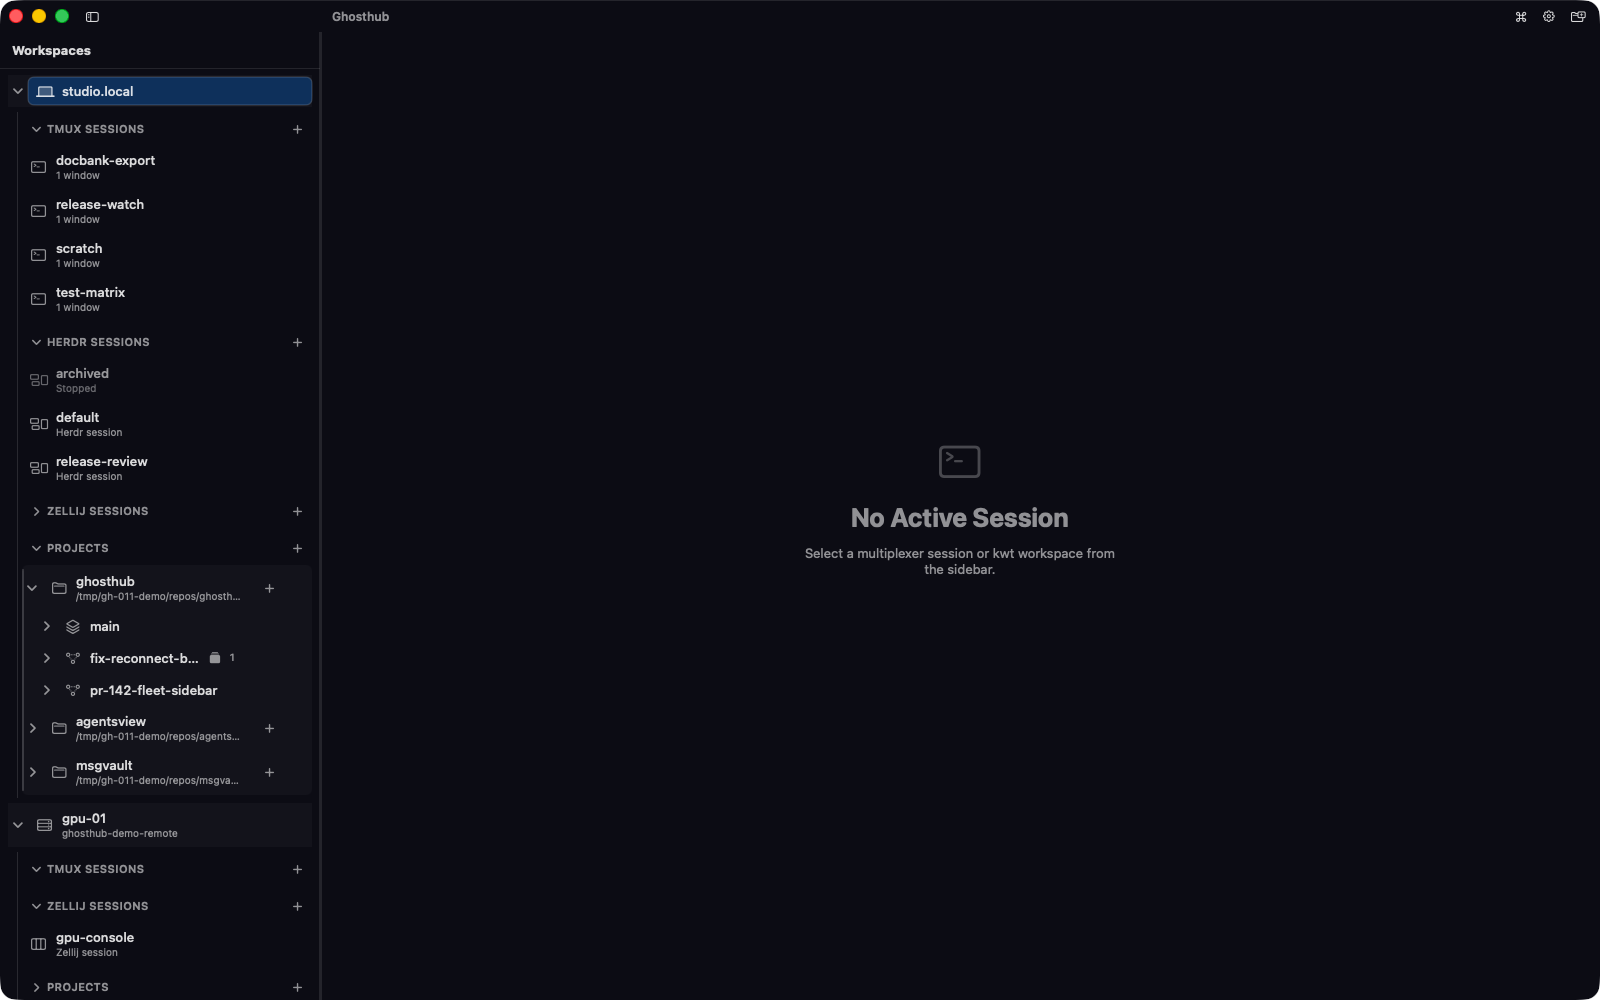Select the archived stopped session

(166, 380)
